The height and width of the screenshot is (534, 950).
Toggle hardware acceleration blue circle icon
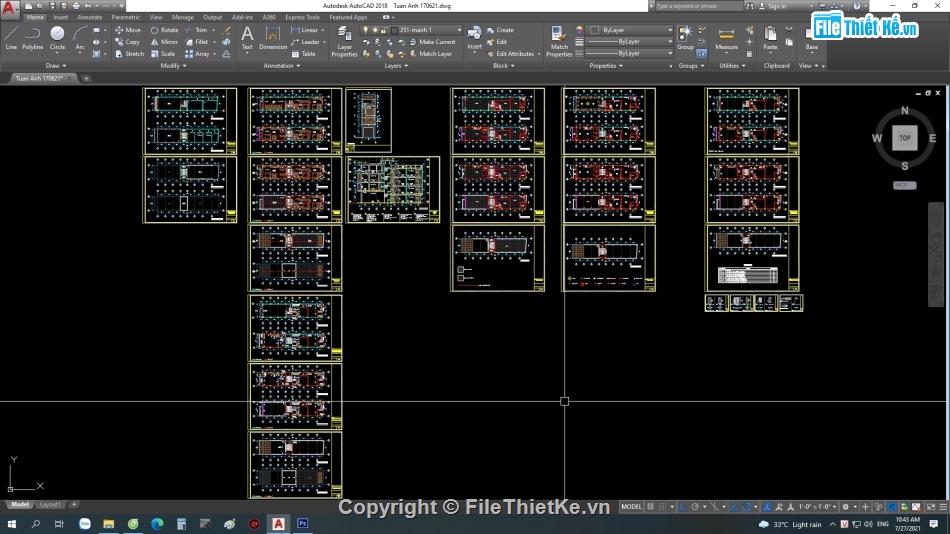pyautogui.click(x=892, y=507)
